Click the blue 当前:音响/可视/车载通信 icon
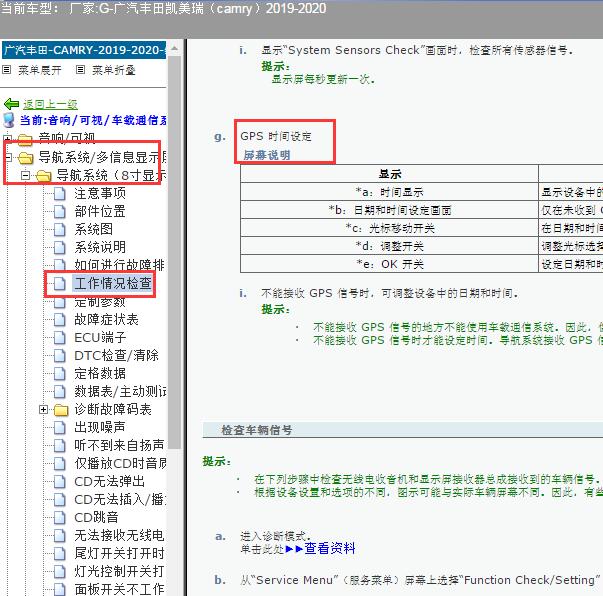This screenshot has height=596, width=603. (x=9, y=120)
